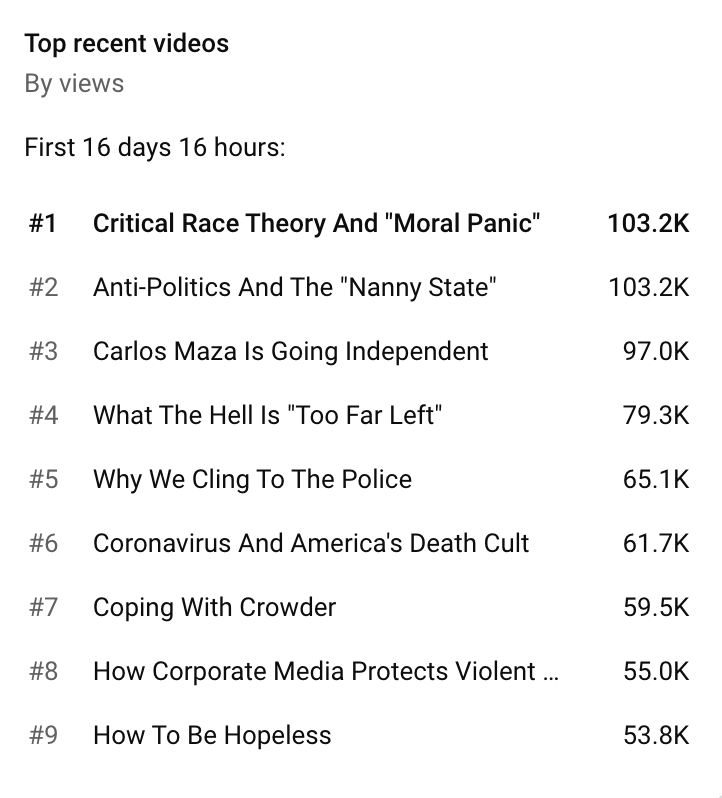Image resolution: width=722 pixels, height=798 pixels.
Task: Click the #1 rank label
Action: pos(43,223)
